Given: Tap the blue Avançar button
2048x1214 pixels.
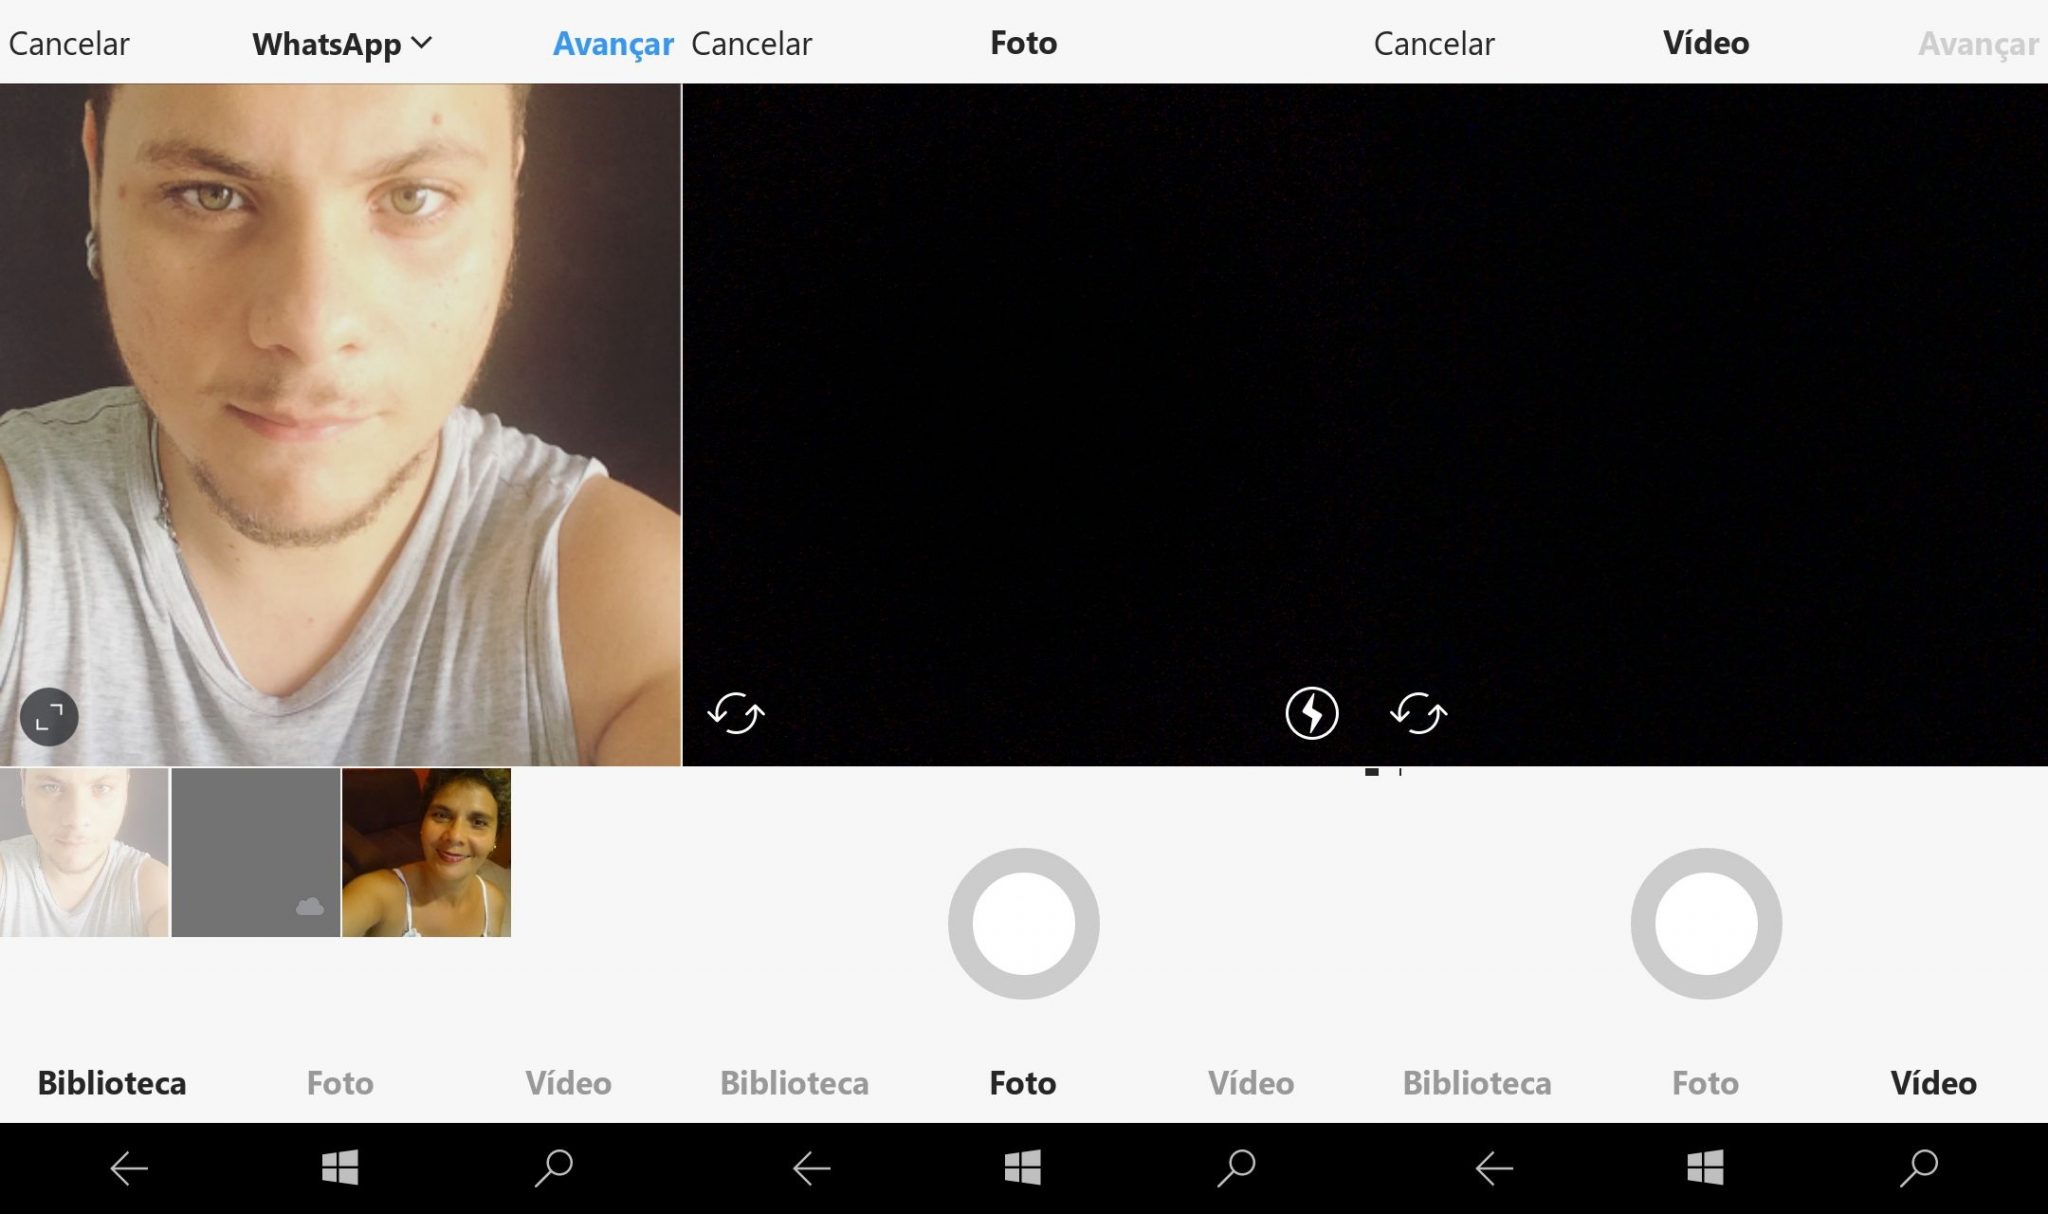Looking at the screenshot, I should pyautogui.click(x=613, y=44).
